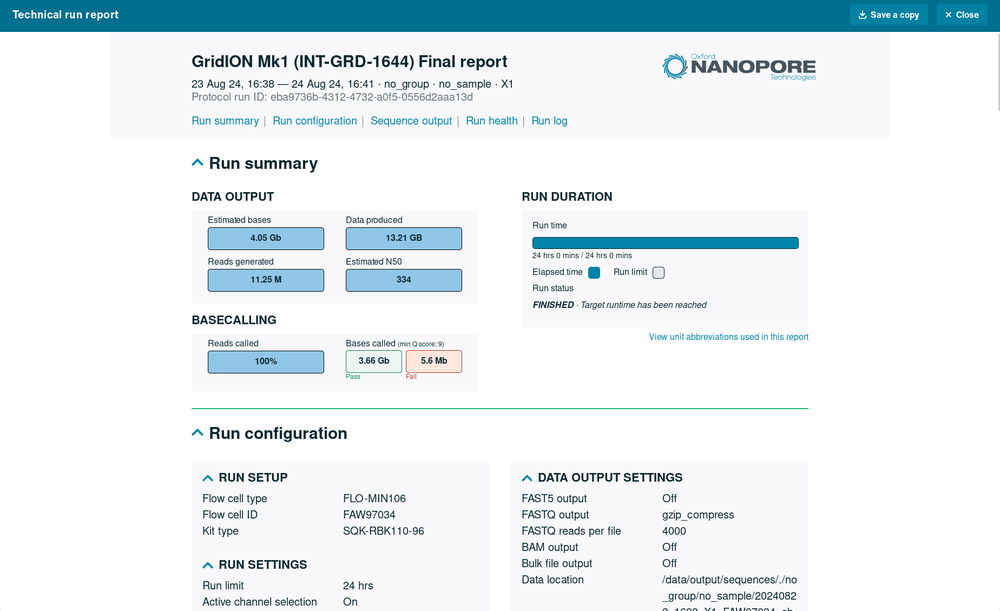
Task: View unit abbreviations used in this report
Action: [x=728, y=337]
